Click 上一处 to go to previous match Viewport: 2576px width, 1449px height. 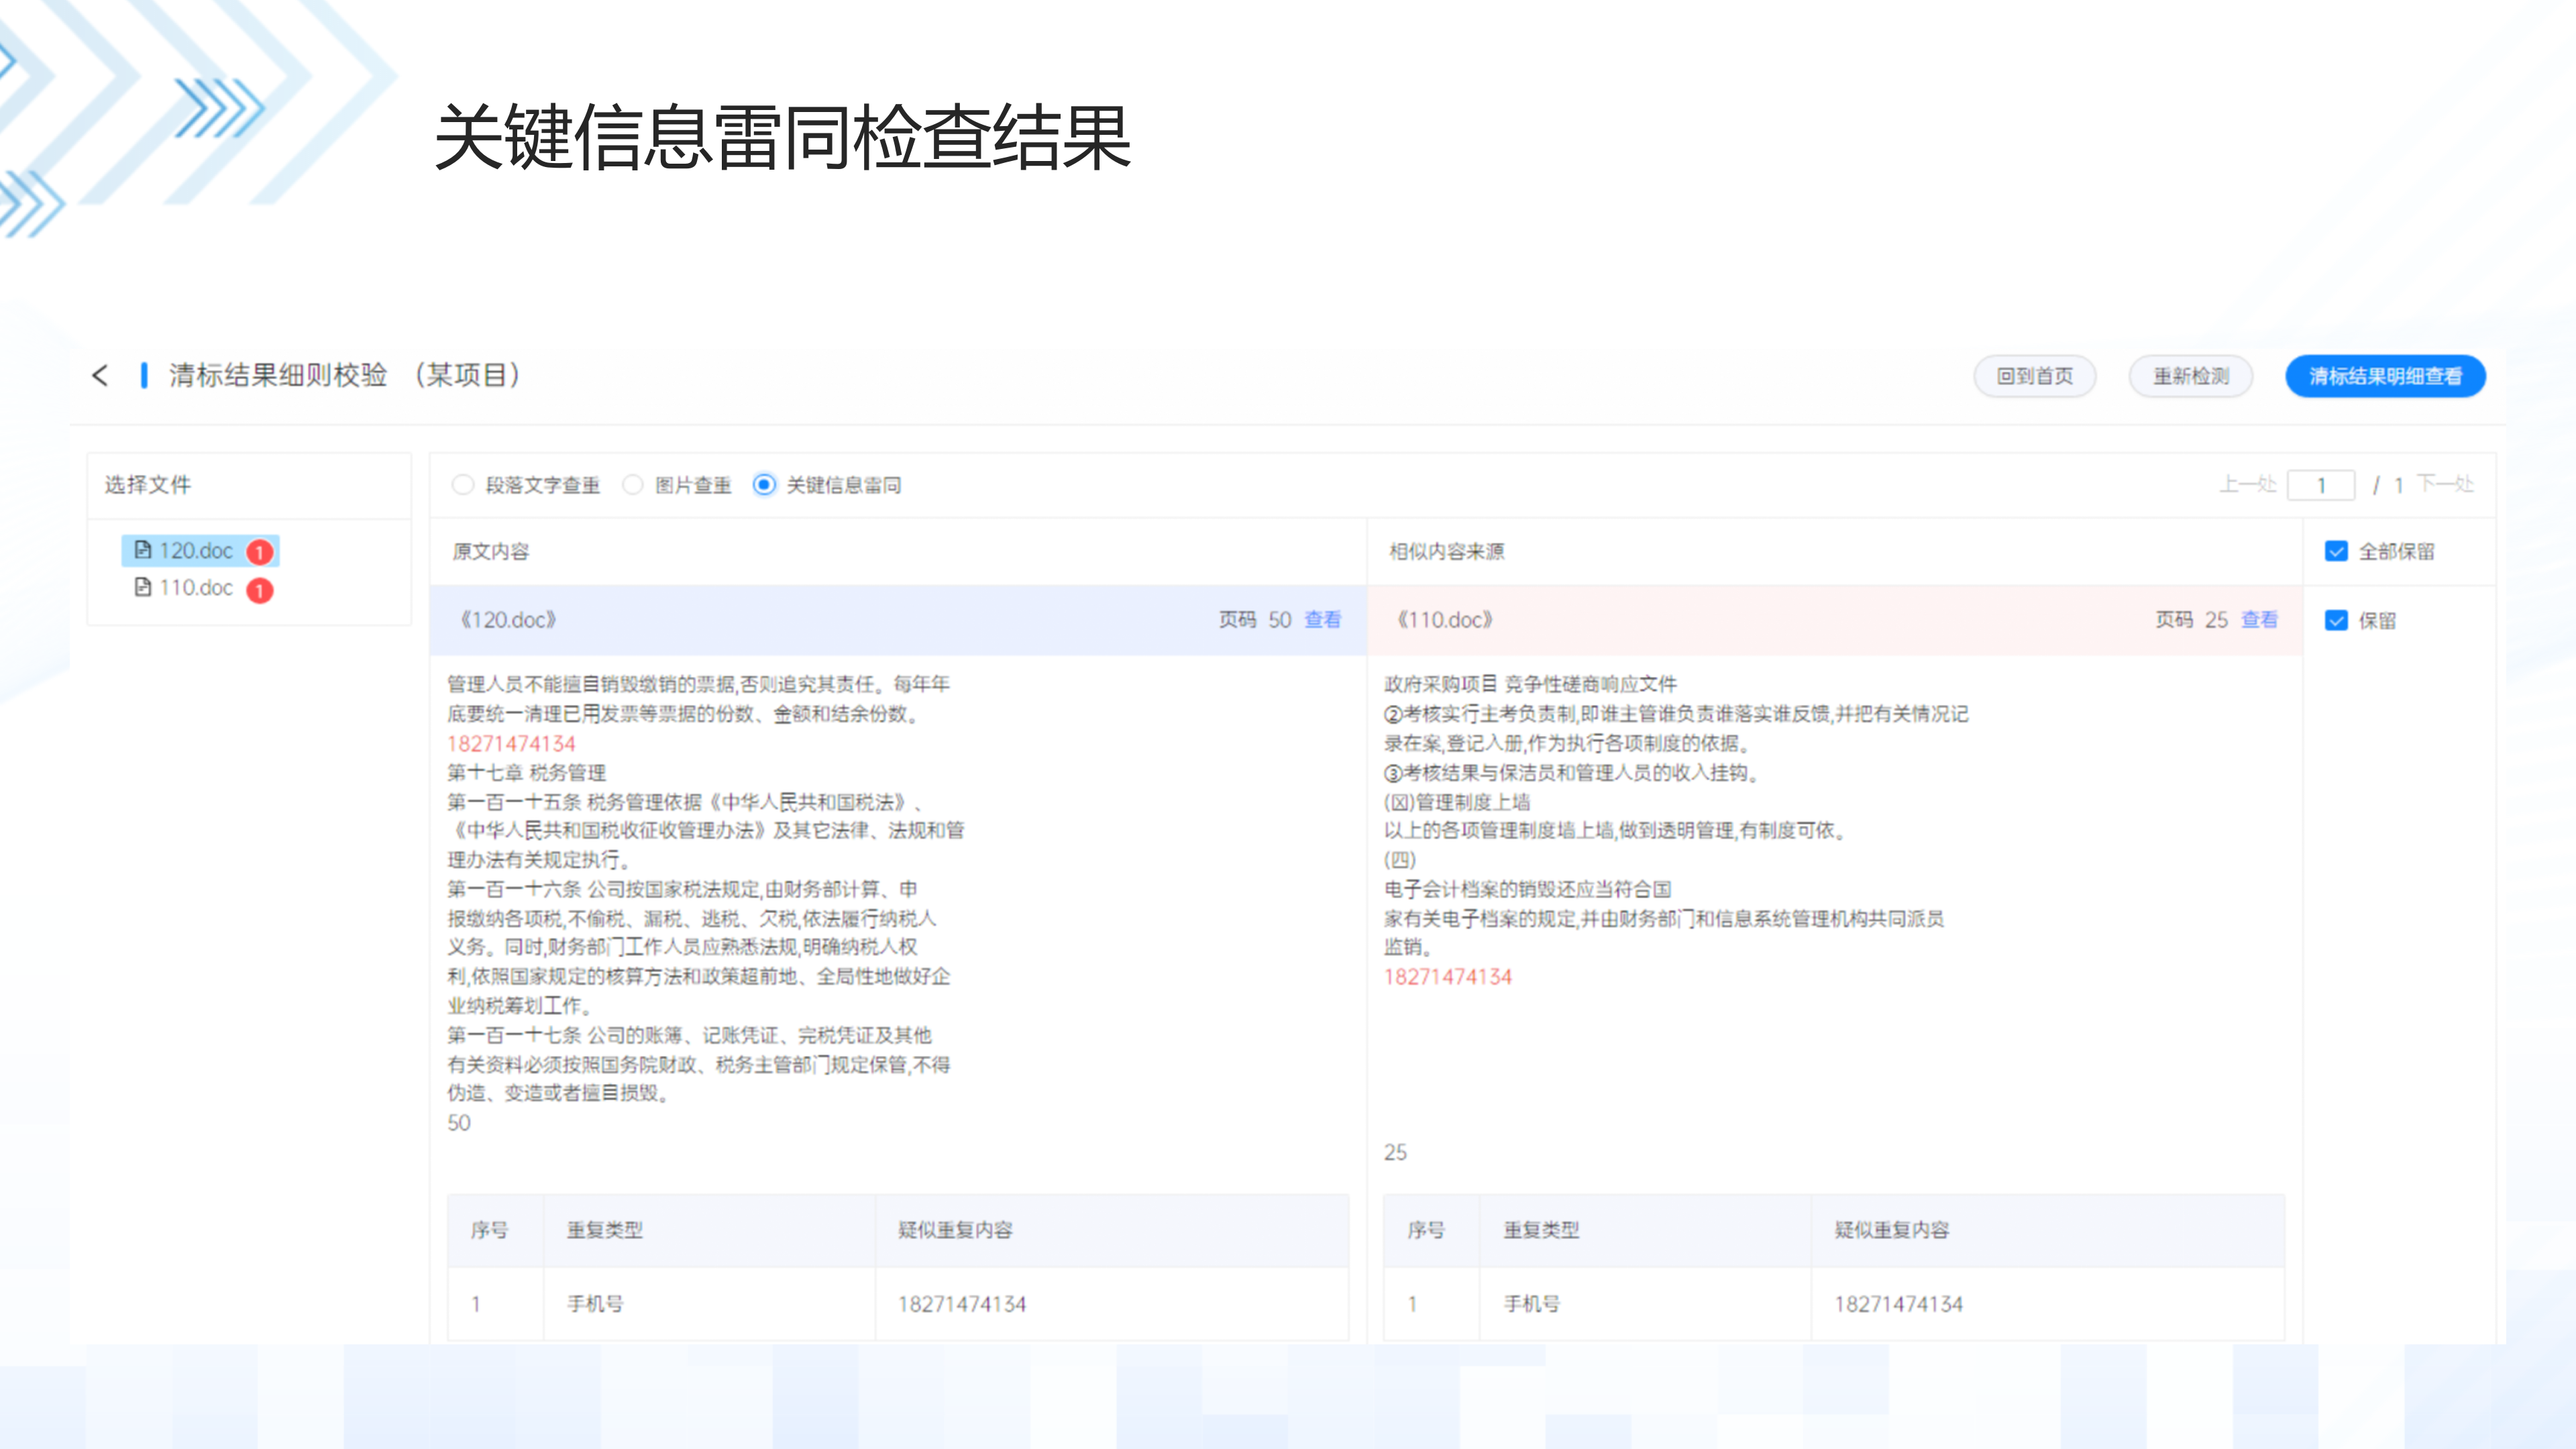(x=2247, y=485)
